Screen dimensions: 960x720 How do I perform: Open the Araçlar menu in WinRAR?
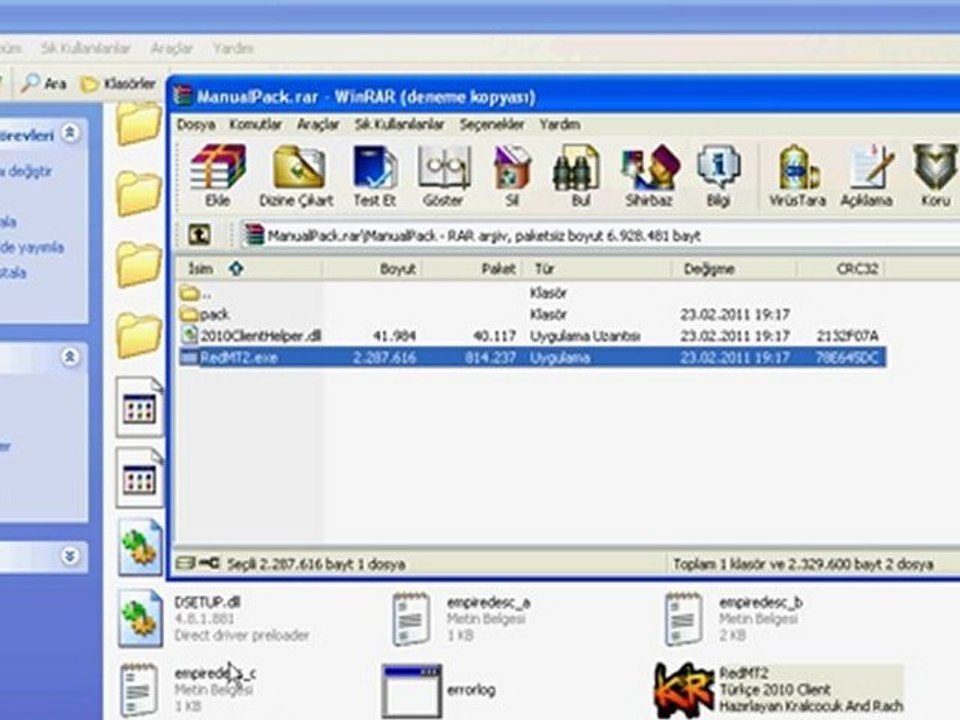point(318,124)
